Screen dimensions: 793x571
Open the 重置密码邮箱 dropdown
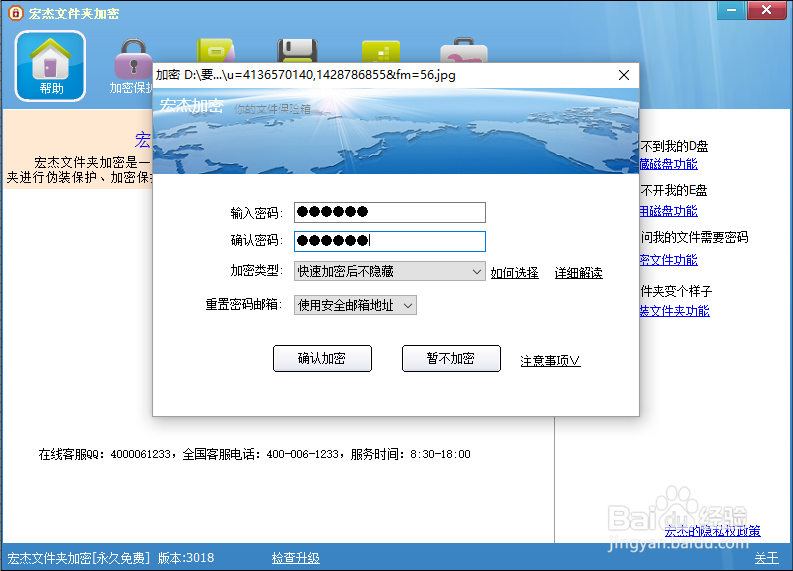click(355, 305)
